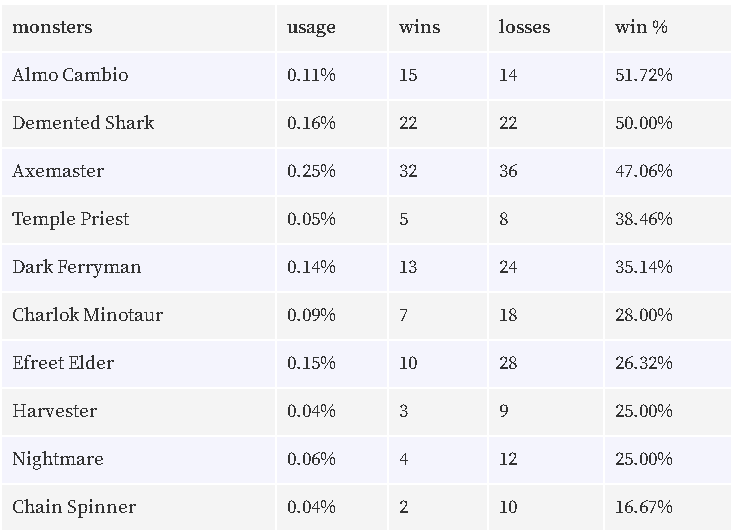Select the Dark Ferryman cell
The height and width of the screenshot is (530, 734).
pyautogui.click(x=77, y=267)
